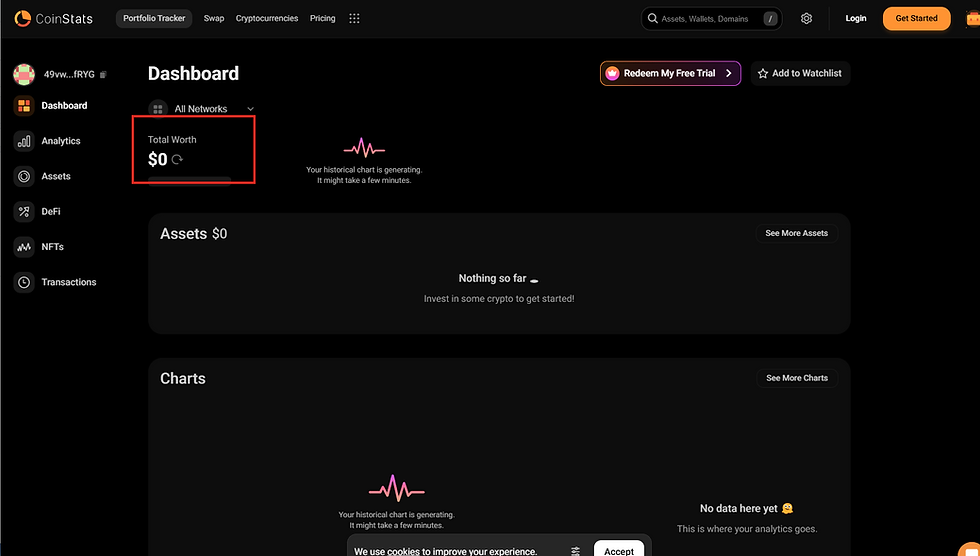Click See More Charts button
This screenshot has height=556, width=980.
pos(796,378)
